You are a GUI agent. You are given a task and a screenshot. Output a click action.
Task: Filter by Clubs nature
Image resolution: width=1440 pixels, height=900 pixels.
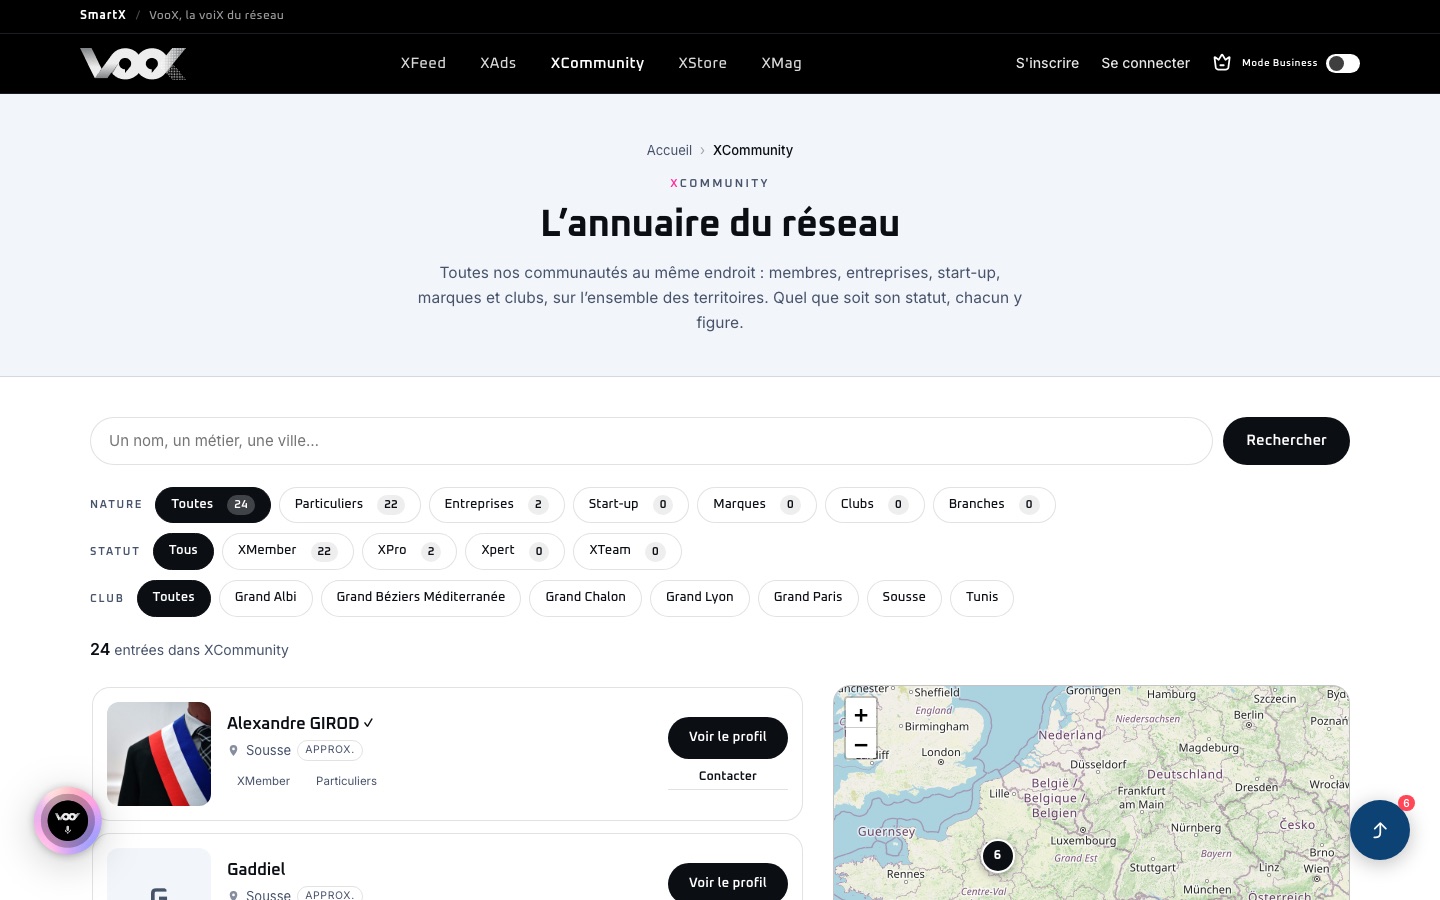coord(875,505)
